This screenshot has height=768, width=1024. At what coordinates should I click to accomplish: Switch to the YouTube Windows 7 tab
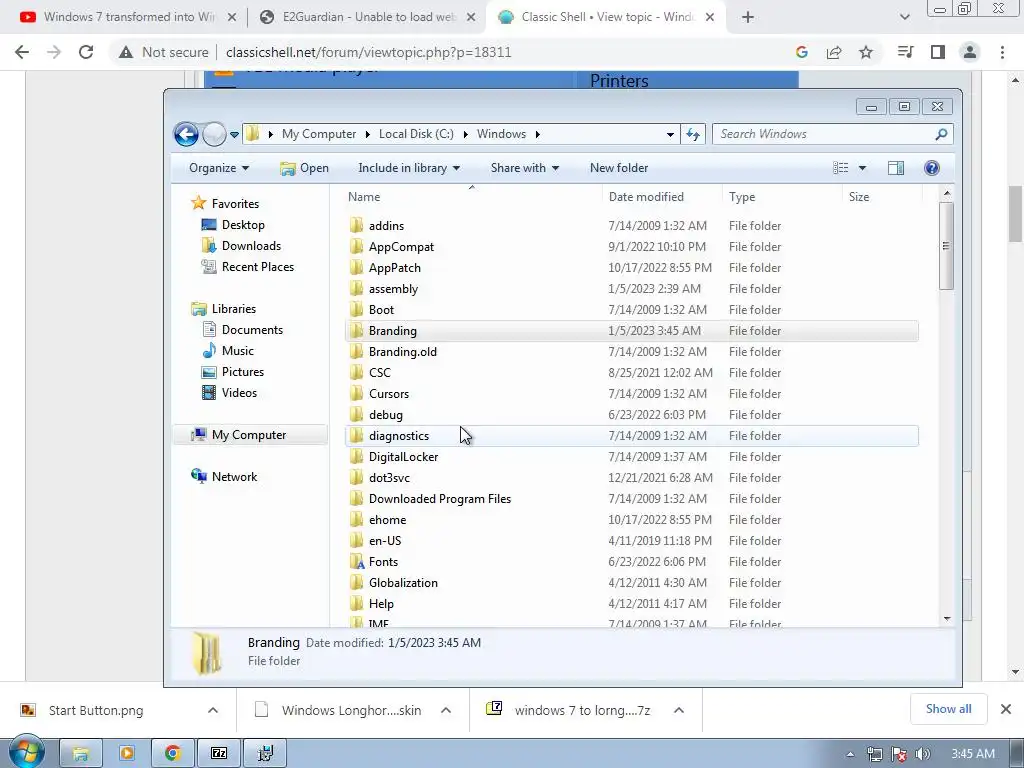point(129,17)
